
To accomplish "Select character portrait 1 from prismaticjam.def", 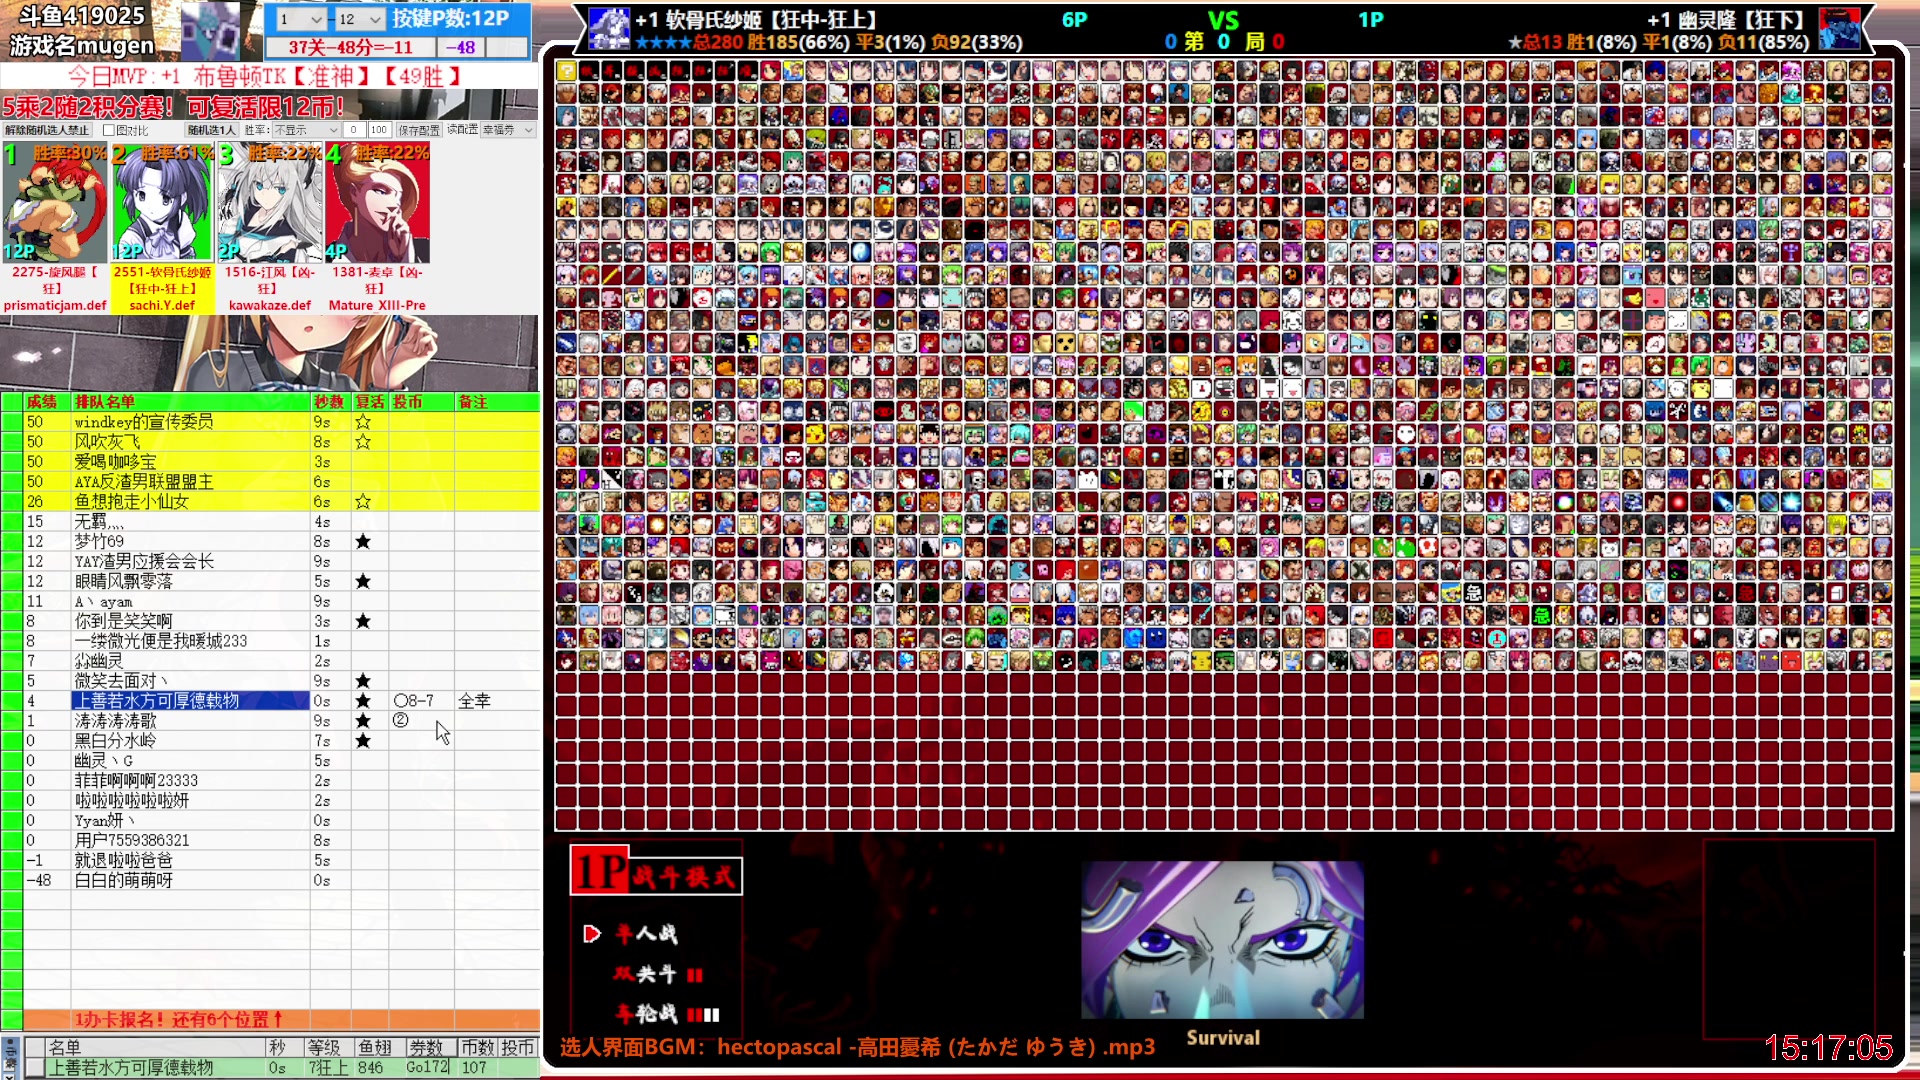I will (x=55, y=203).
